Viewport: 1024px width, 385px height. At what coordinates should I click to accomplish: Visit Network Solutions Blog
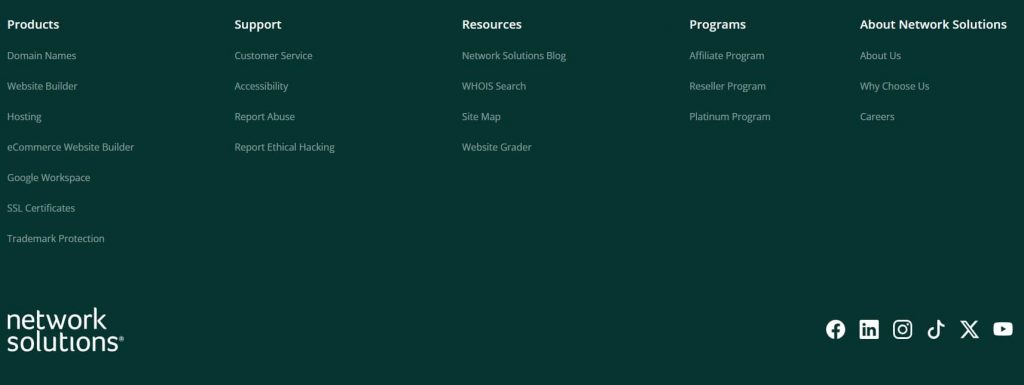pos(514,55)
